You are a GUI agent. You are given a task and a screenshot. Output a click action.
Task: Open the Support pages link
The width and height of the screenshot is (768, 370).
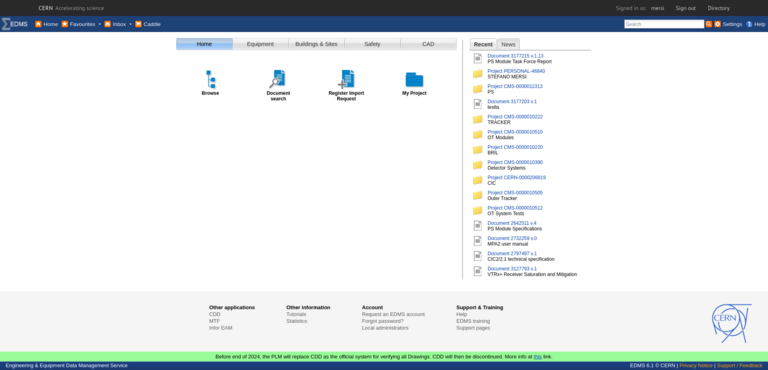pyautogui.click(x=473, y=328)
